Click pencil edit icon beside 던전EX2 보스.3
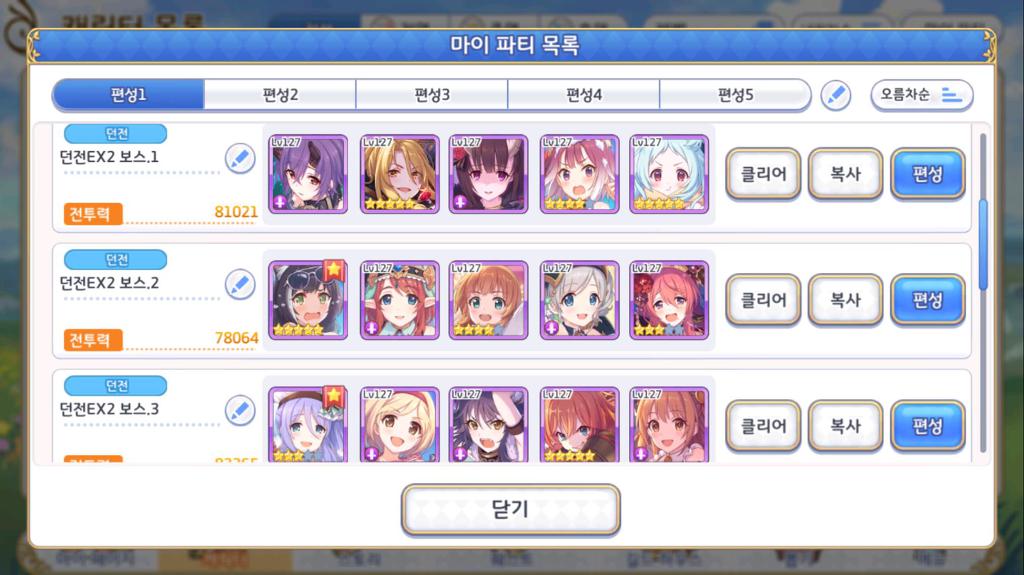 (240, 411)
